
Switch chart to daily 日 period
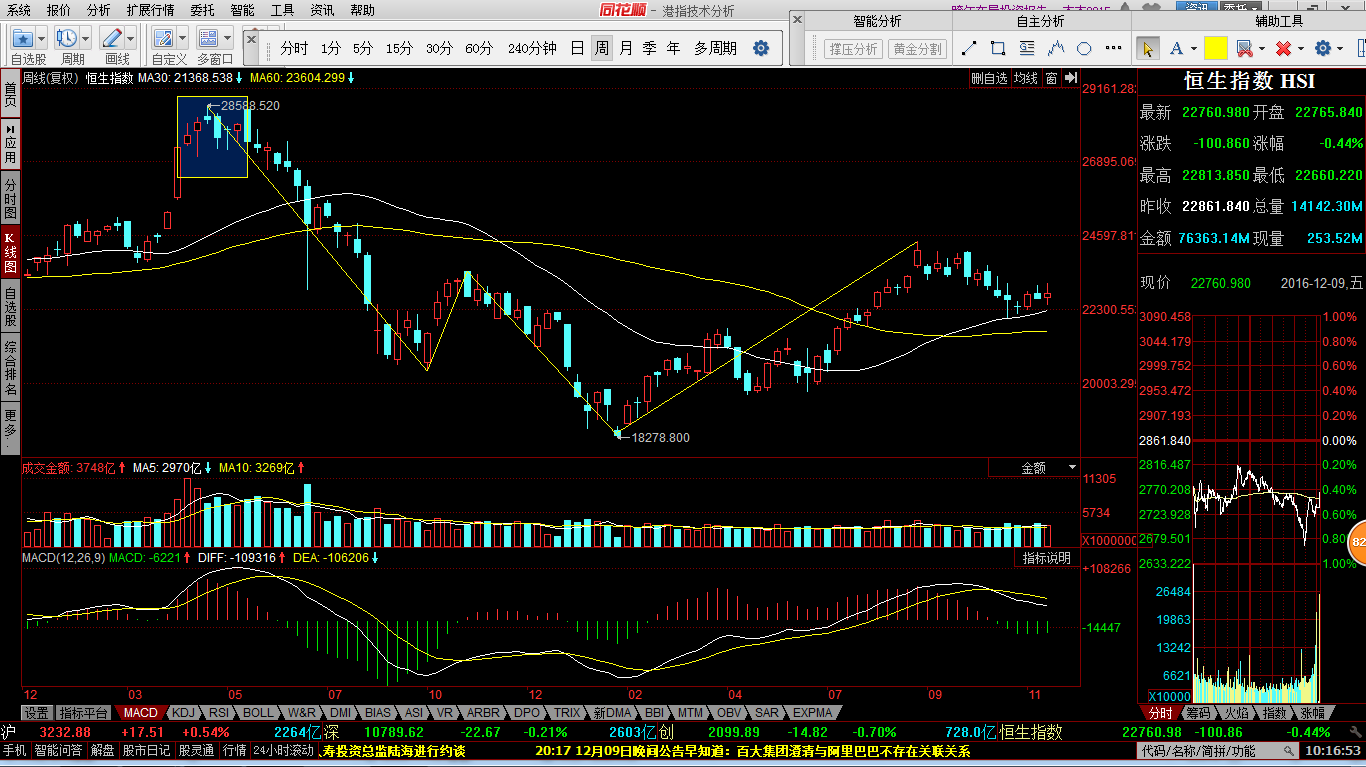click(577, 48)
